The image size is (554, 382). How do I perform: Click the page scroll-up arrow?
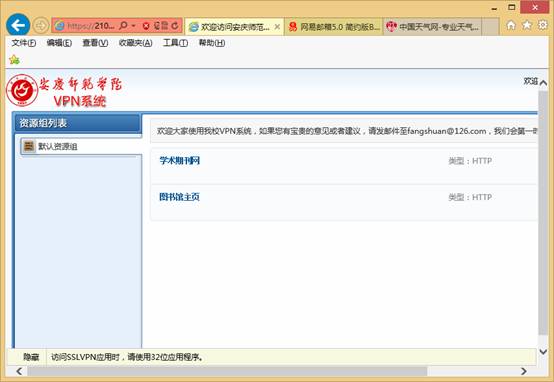pos(543,83)
